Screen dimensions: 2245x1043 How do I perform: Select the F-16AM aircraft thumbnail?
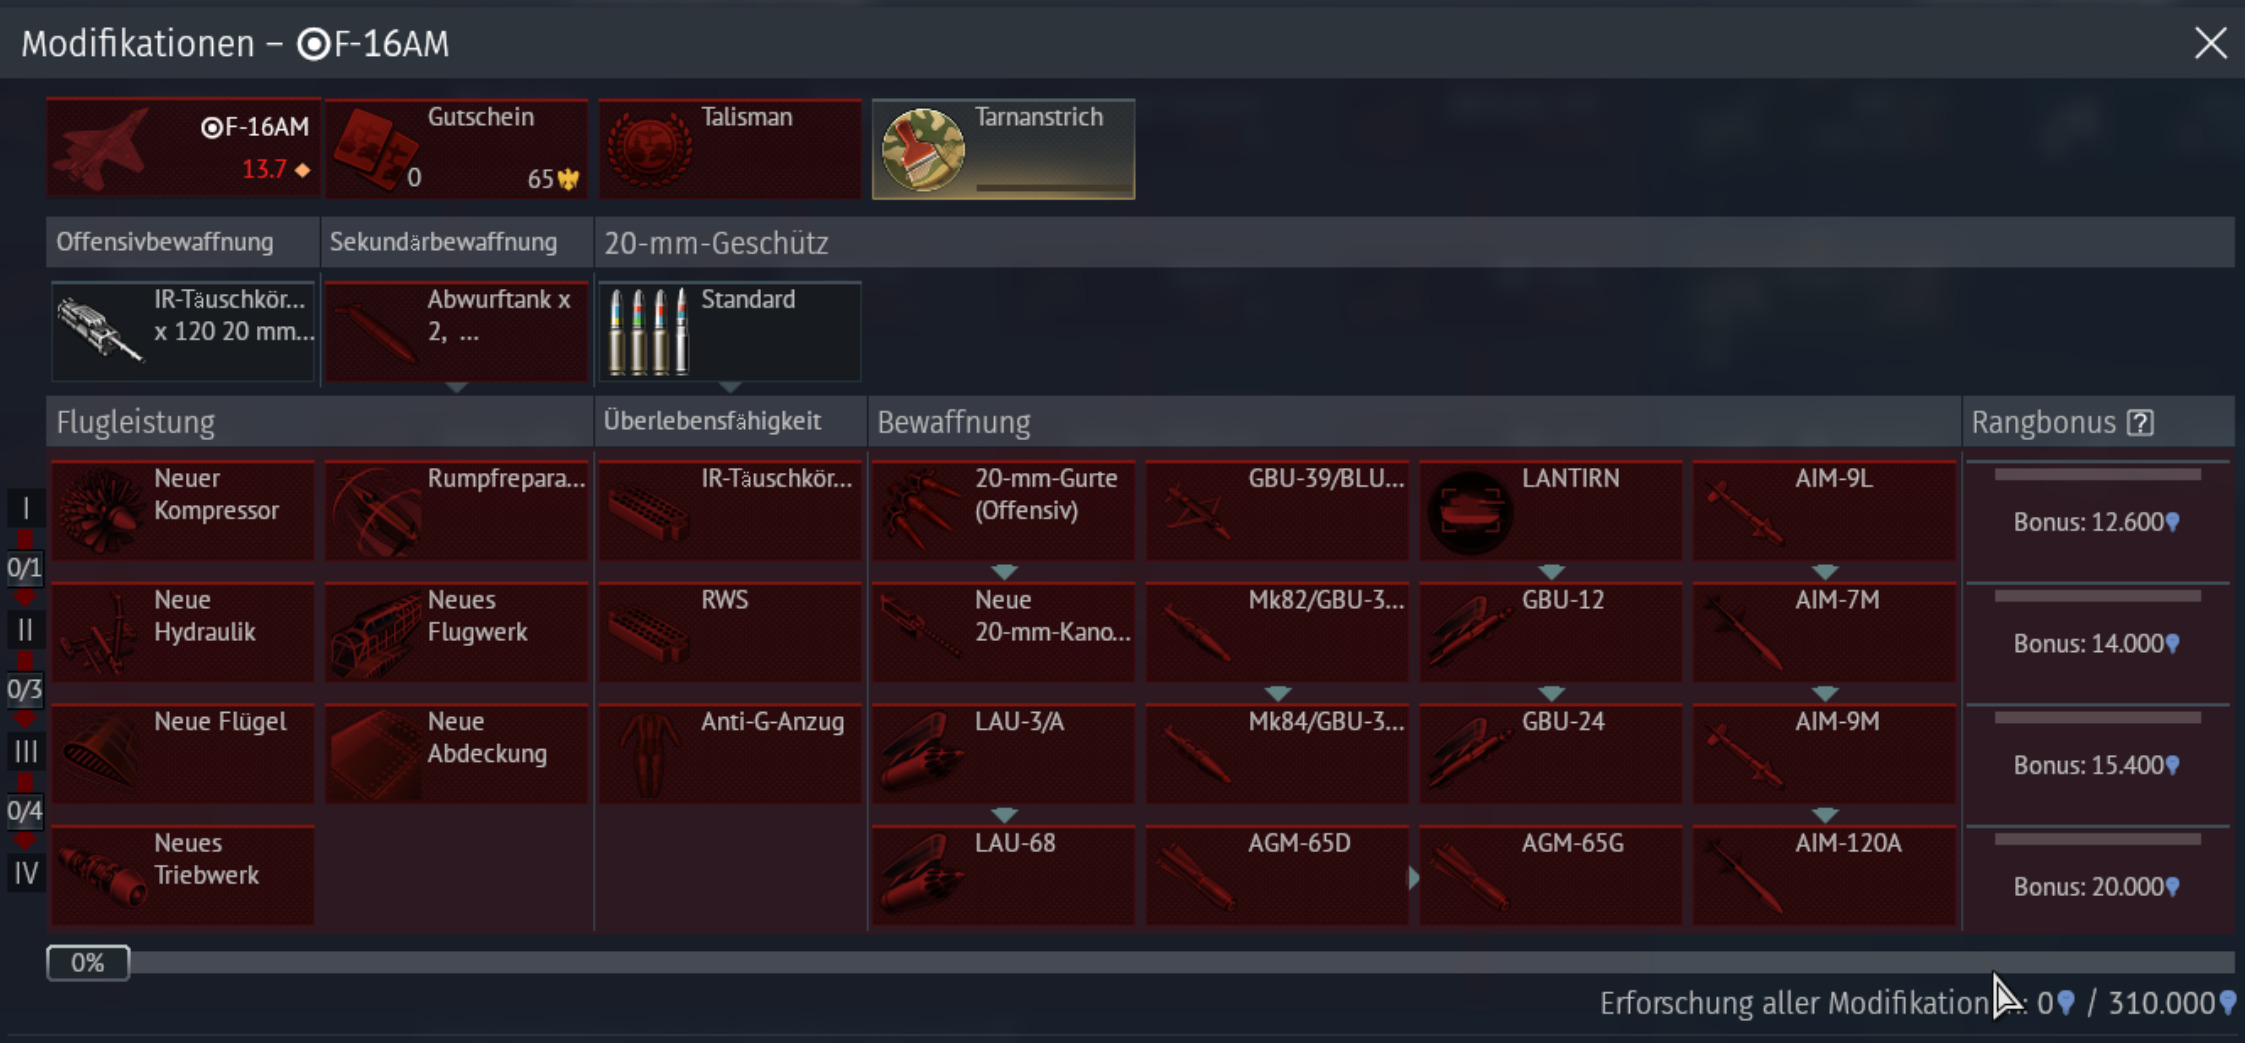(183, 148)
